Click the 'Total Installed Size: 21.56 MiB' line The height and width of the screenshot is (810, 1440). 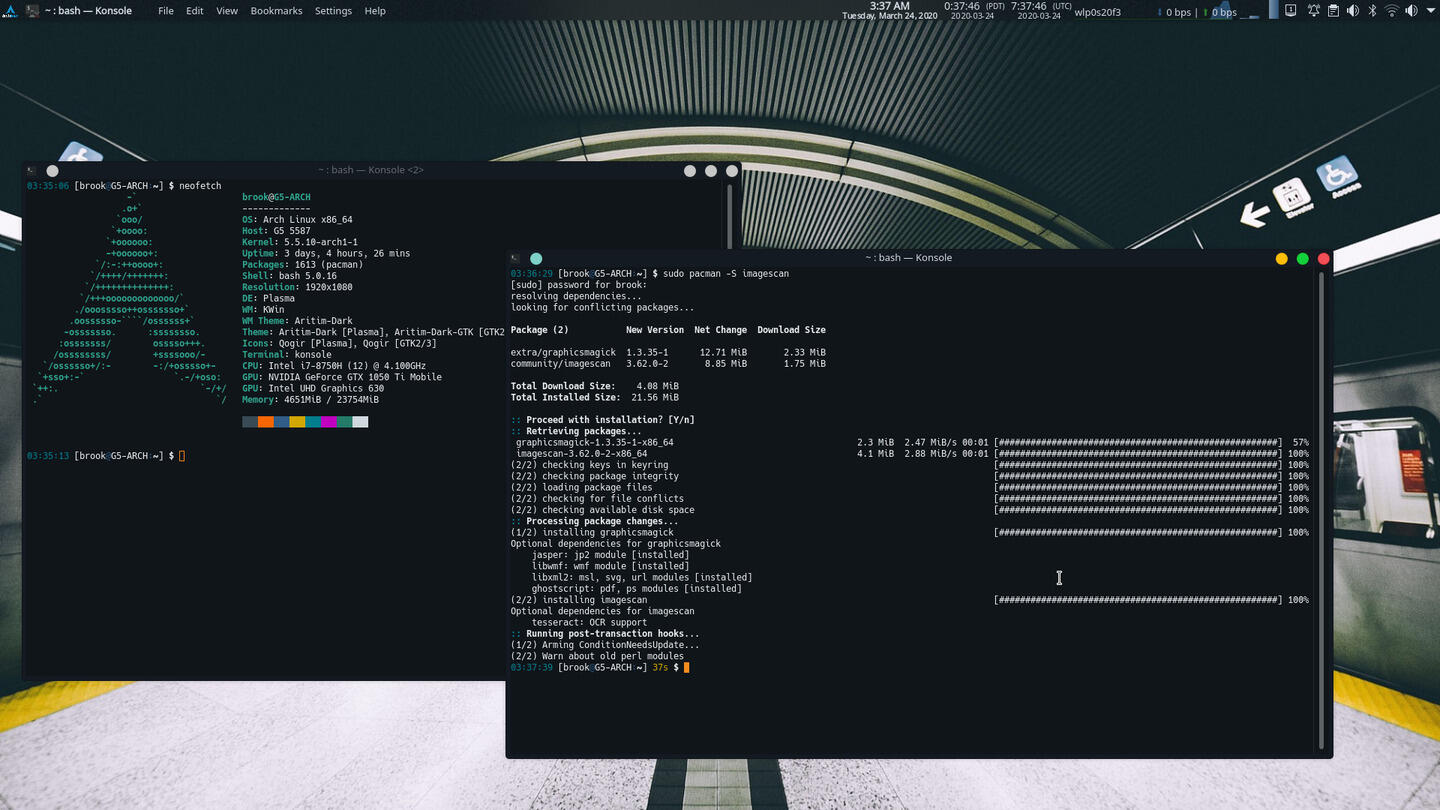point(594,397)
